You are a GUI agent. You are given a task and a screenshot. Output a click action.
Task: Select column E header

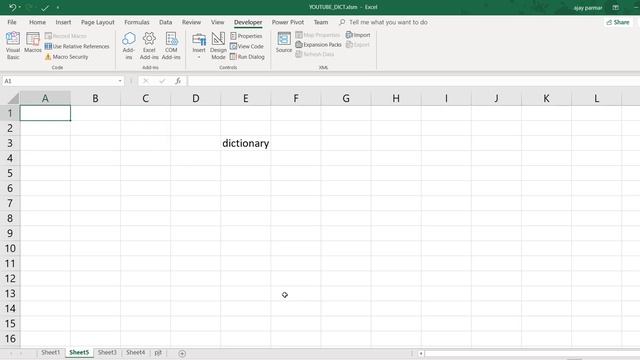[246, 98]
